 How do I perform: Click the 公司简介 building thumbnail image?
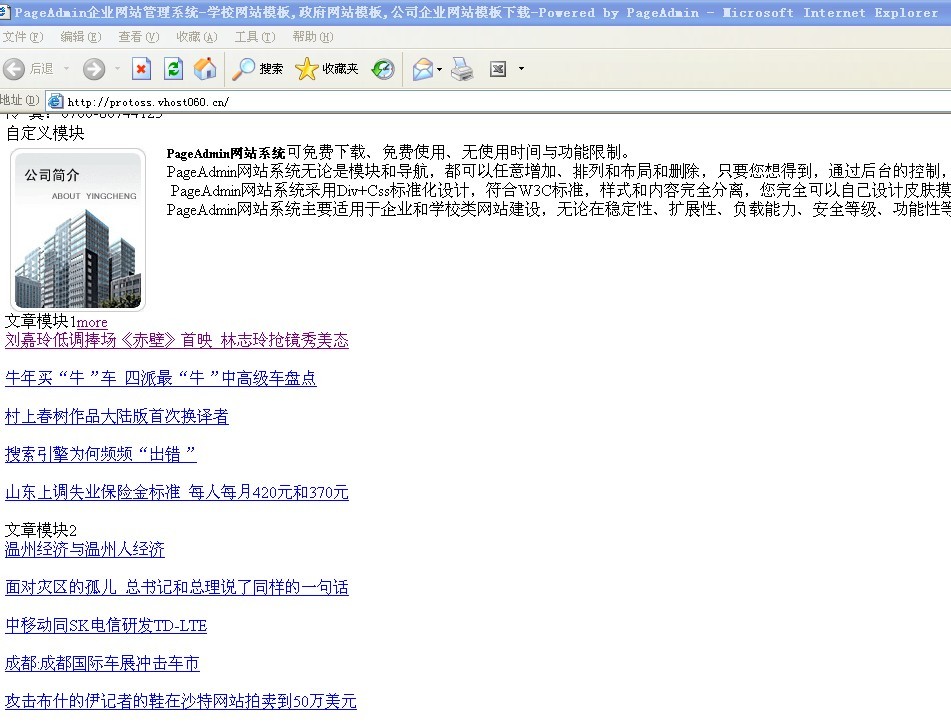click(x=77, y=230)
